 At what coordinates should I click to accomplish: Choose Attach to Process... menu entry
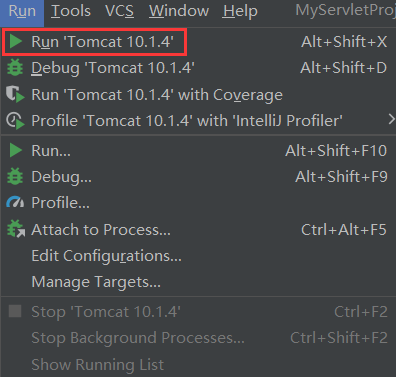tap(198, 230)
